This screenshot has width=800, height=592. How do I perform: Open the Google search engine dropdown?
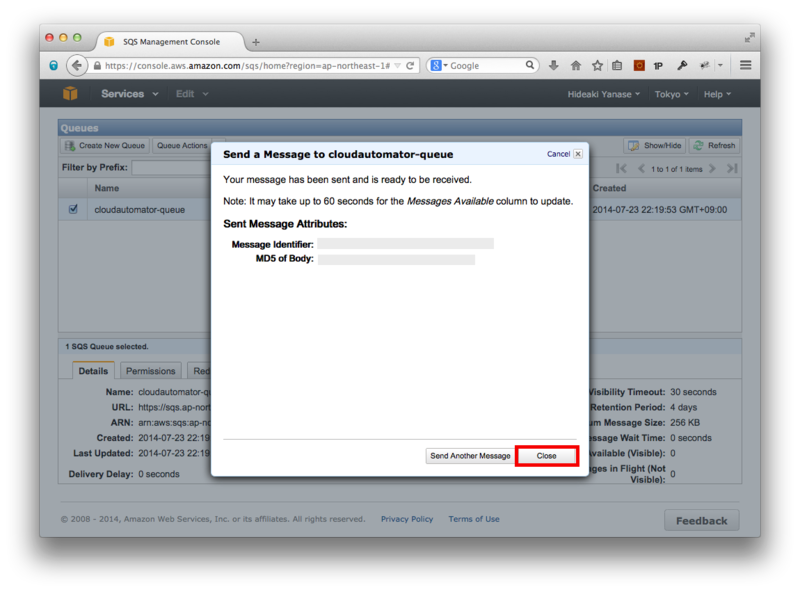point(439,65)
